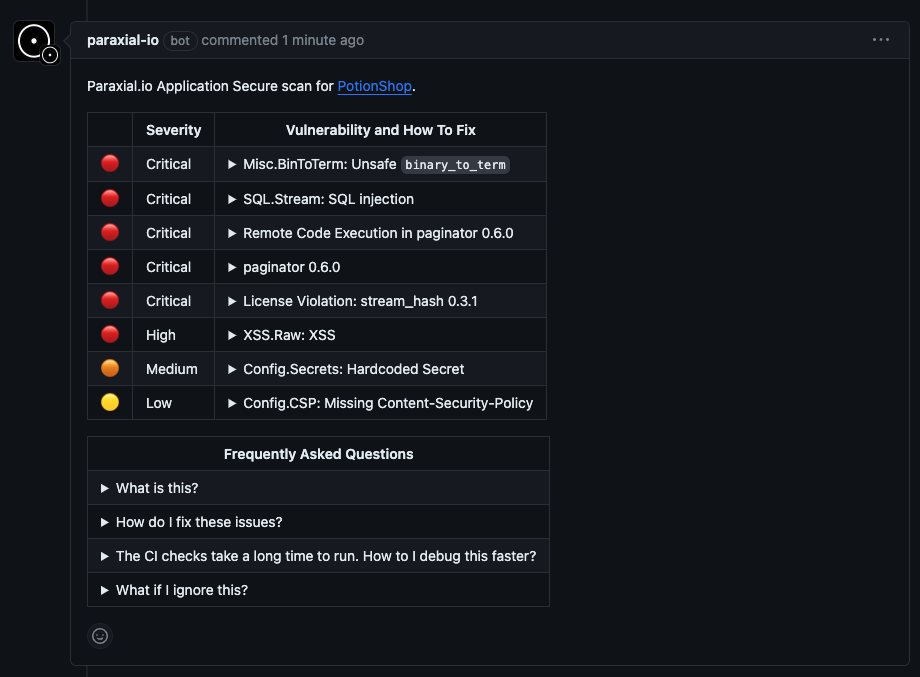Screen dimensions: 920x677
Task: Expand What if I ignore this?
Action: click(x=174, y=590)
